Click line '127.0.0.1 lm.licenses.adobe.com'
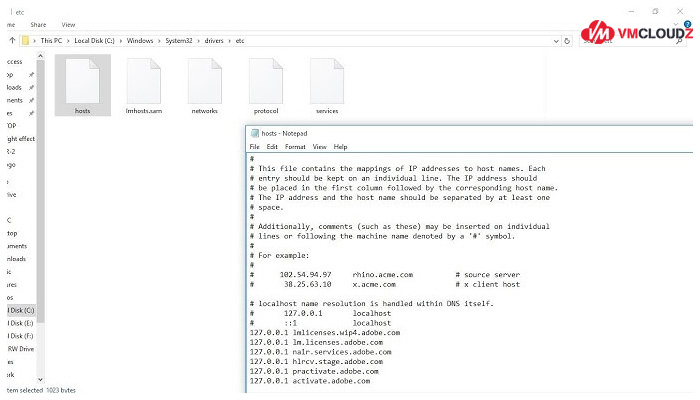The width and height of the screenshot is (700, 400). click(x=316, y=342)
